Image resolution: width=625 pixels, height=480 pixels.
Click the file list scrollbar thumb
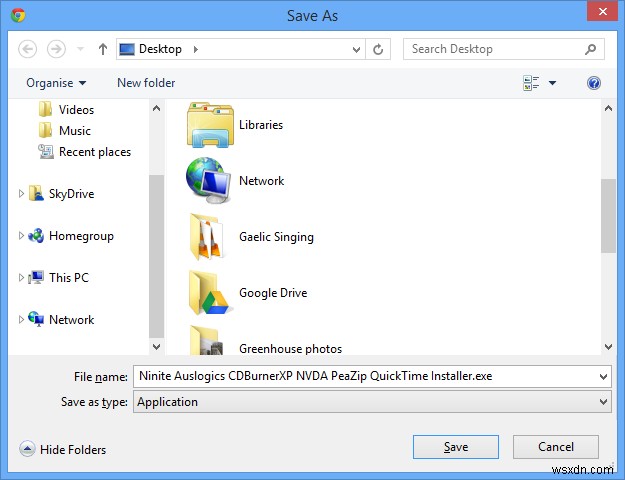click(608, 216)
